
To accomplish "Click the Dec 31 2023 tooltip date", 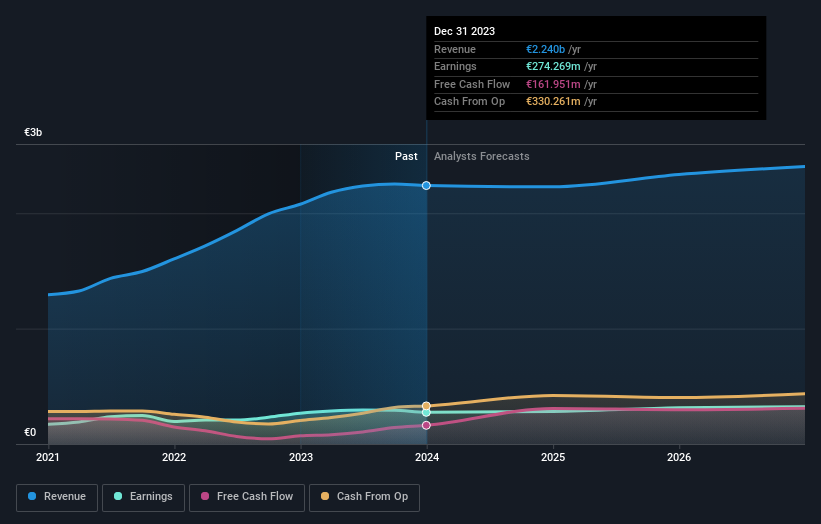I will pos(464,31).
